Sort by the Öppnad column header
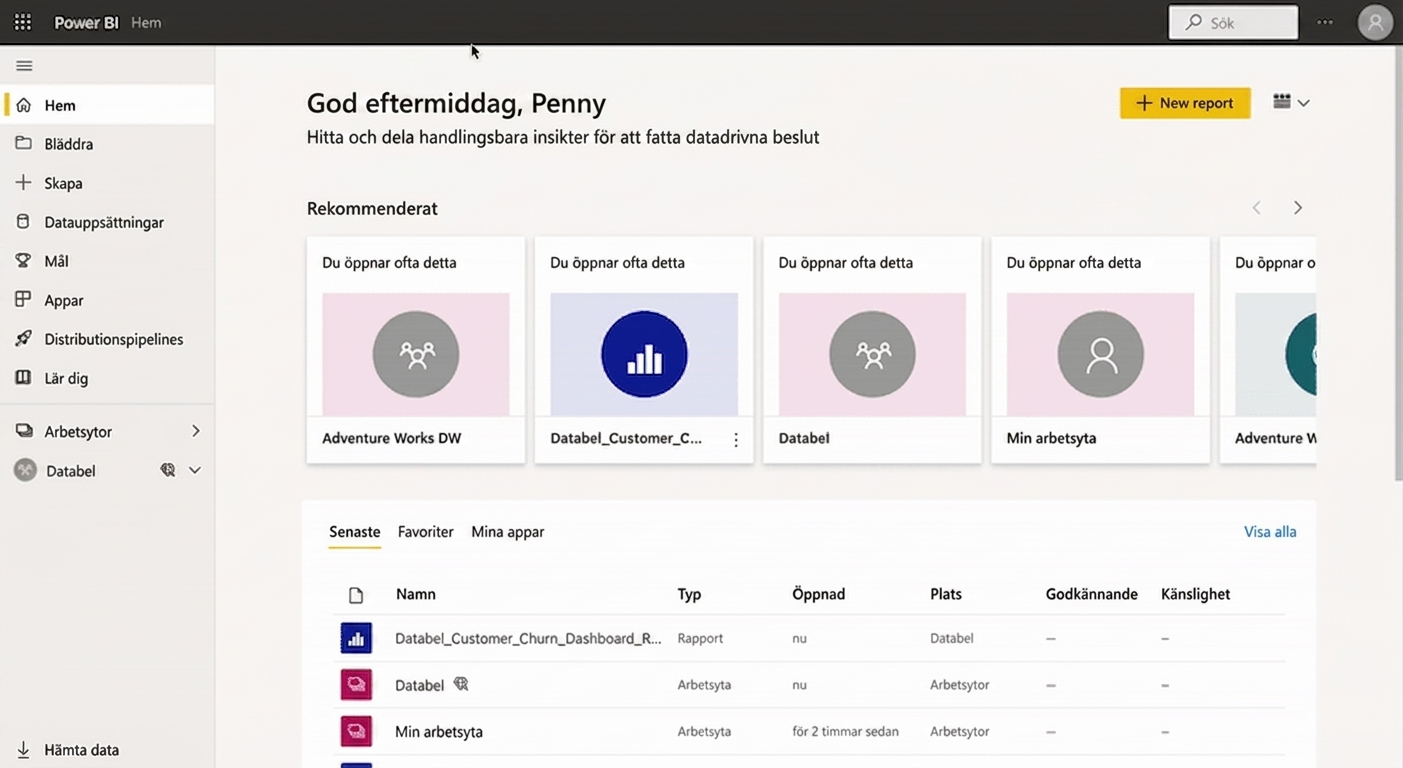Viewport: 1403px width, 768px height. (818, 594)
